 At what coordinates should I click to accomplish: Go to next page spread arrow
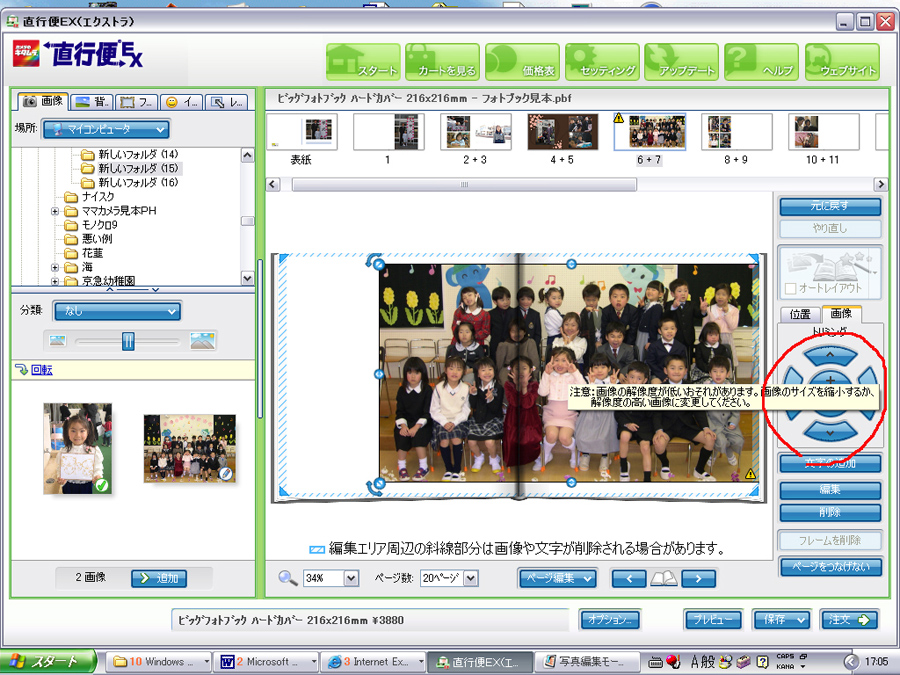(x=697, y=577)
